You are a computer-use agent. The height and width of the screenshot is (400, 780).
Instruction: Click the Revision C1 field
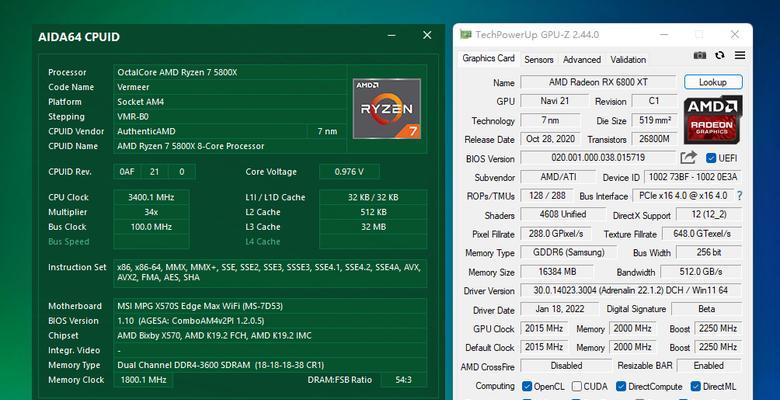(x=654, y=101)
